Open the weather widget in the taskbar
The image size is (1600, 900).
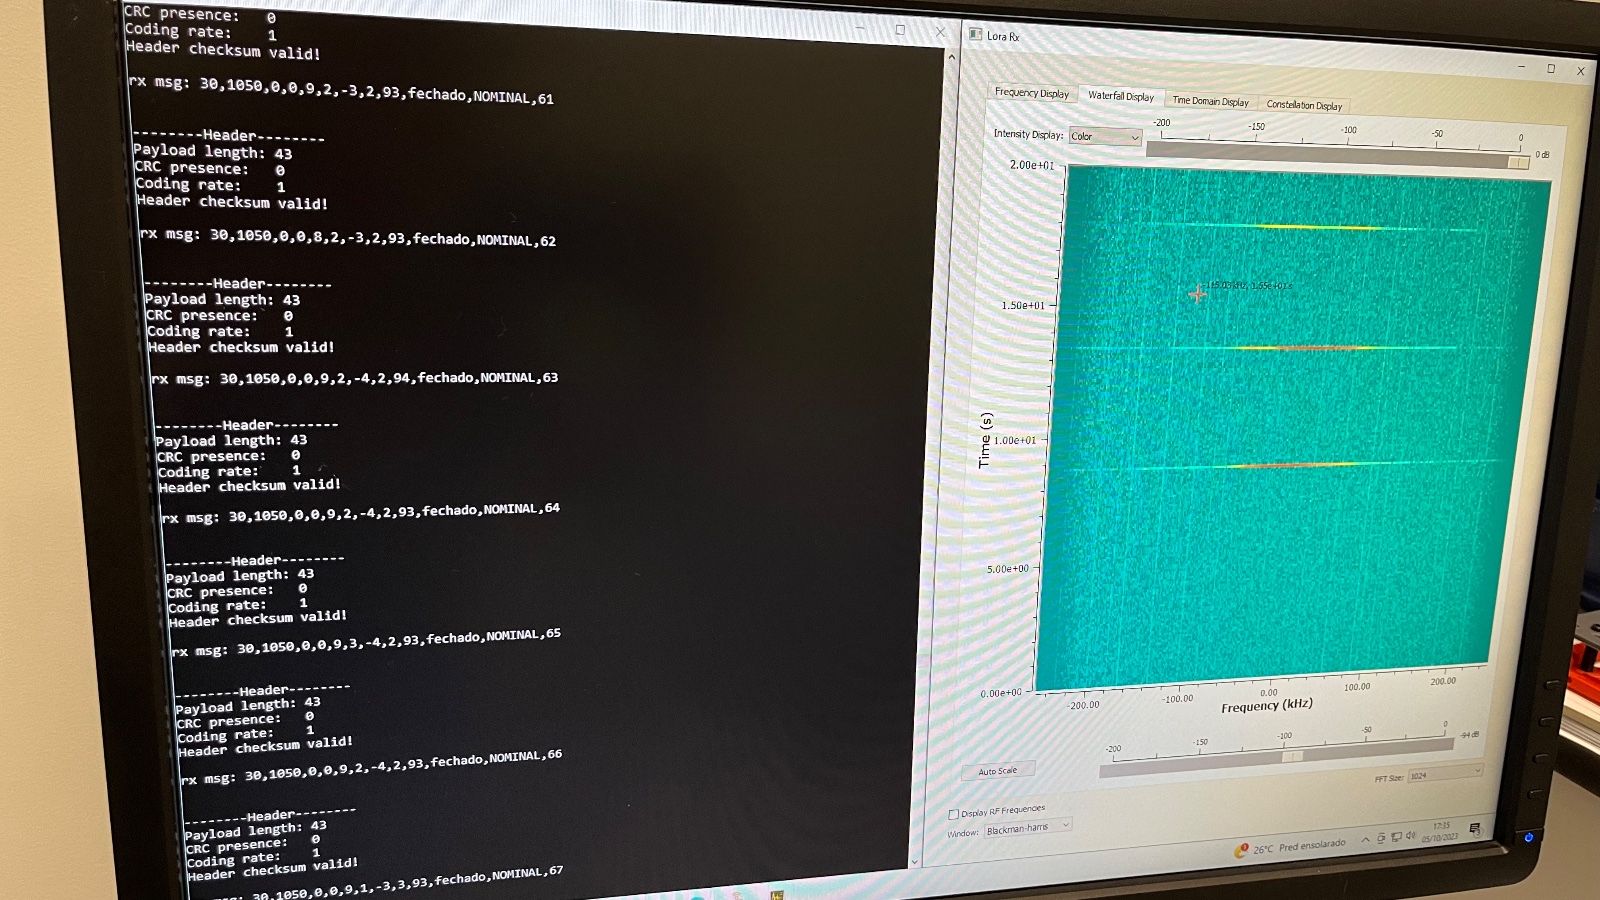[x=1290, y=847]
